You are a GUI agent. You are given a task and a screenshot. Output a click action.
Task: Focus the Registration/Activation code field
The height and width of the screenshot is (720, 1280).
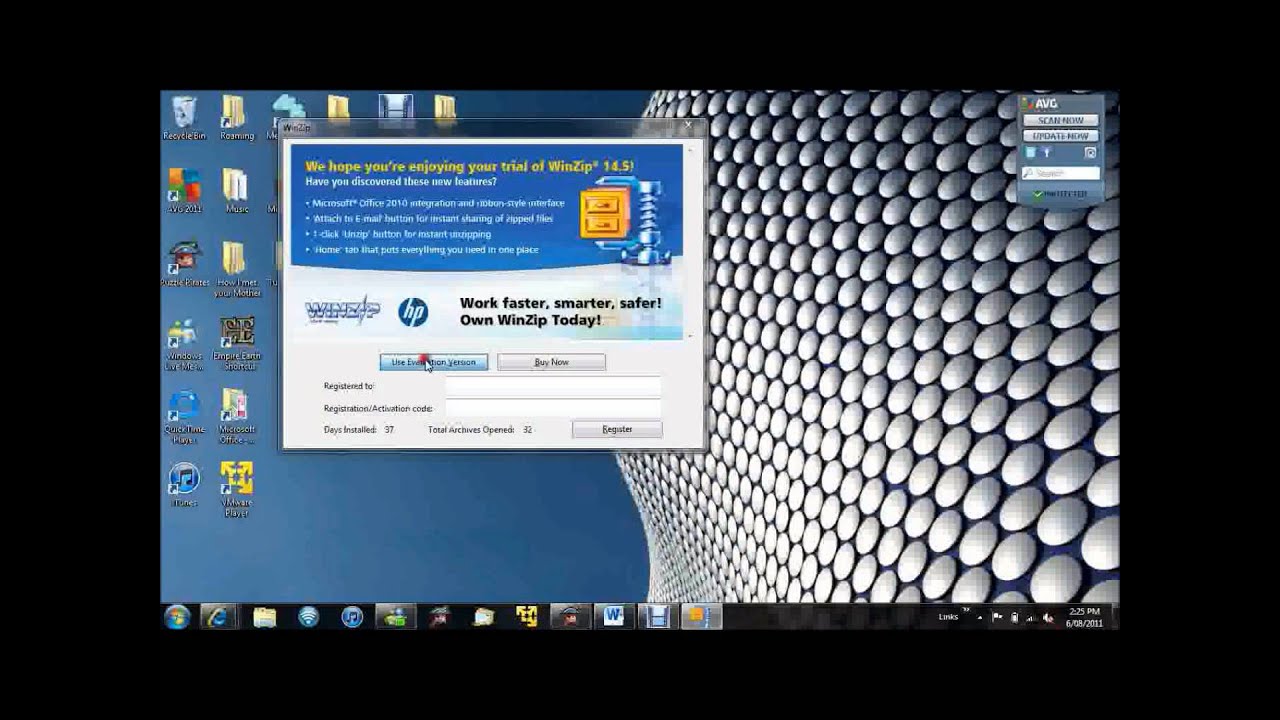(553, 408)
